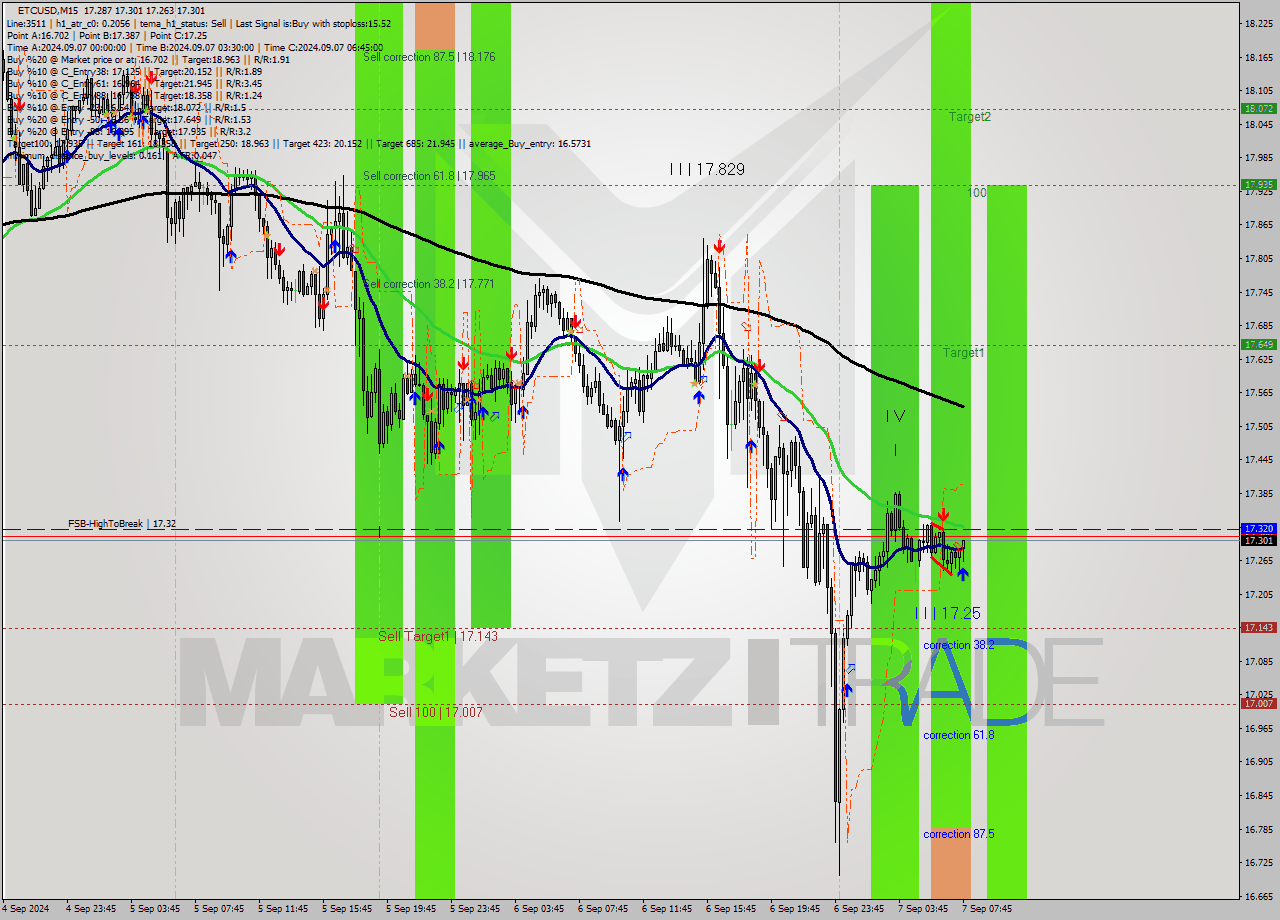
Task: Click the '6 Sep 15:45' time axis label
Action: (731, 909)
